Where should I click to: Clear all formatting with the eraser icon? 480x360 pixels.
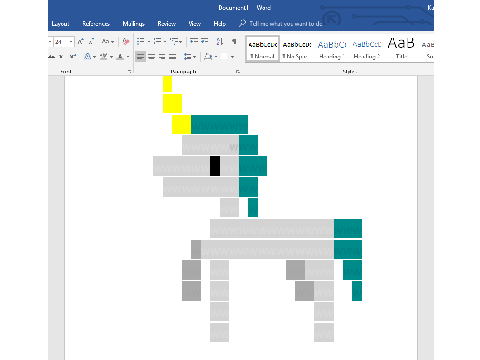click(126, 42)
